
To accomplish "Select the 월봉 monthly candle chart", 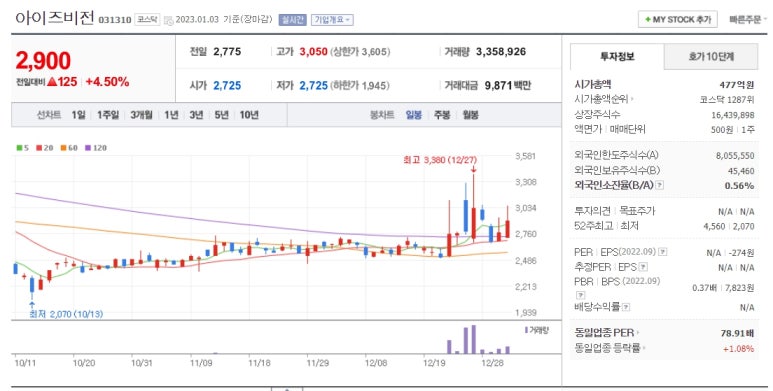I will pyautogui.click(x=471, y=115).
